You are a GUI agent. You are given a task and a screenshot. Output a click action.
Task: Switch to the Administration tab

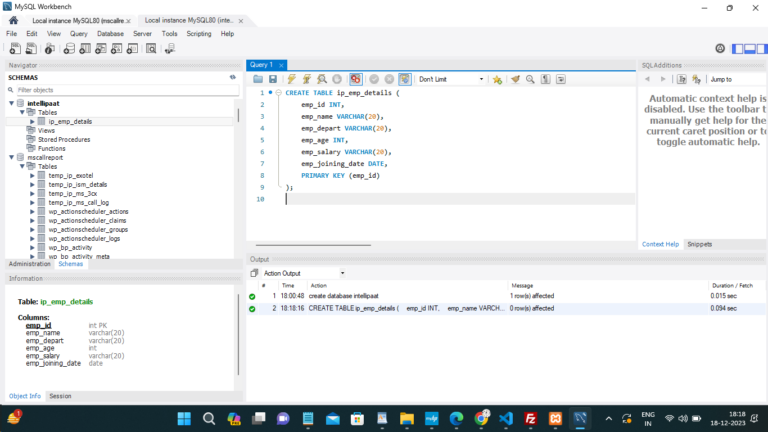click(29, 264)
